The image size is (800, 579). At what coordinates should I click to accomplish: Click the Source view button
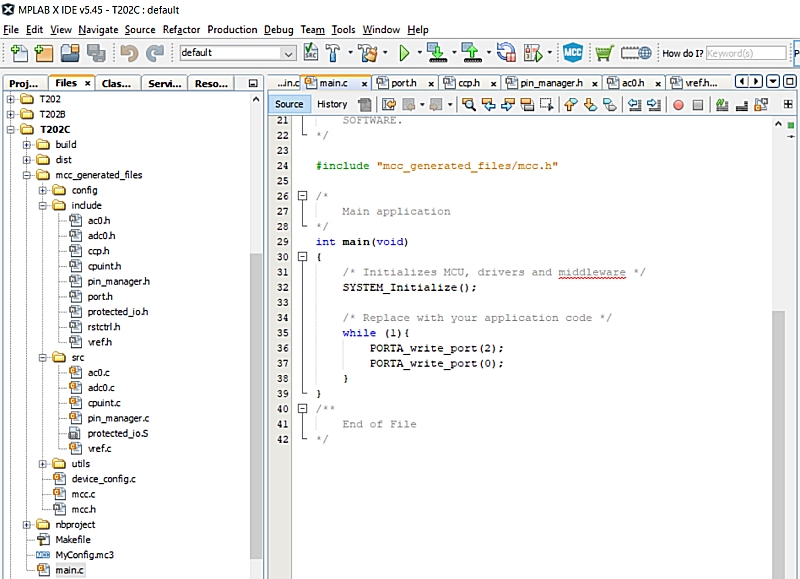[289, 104]
